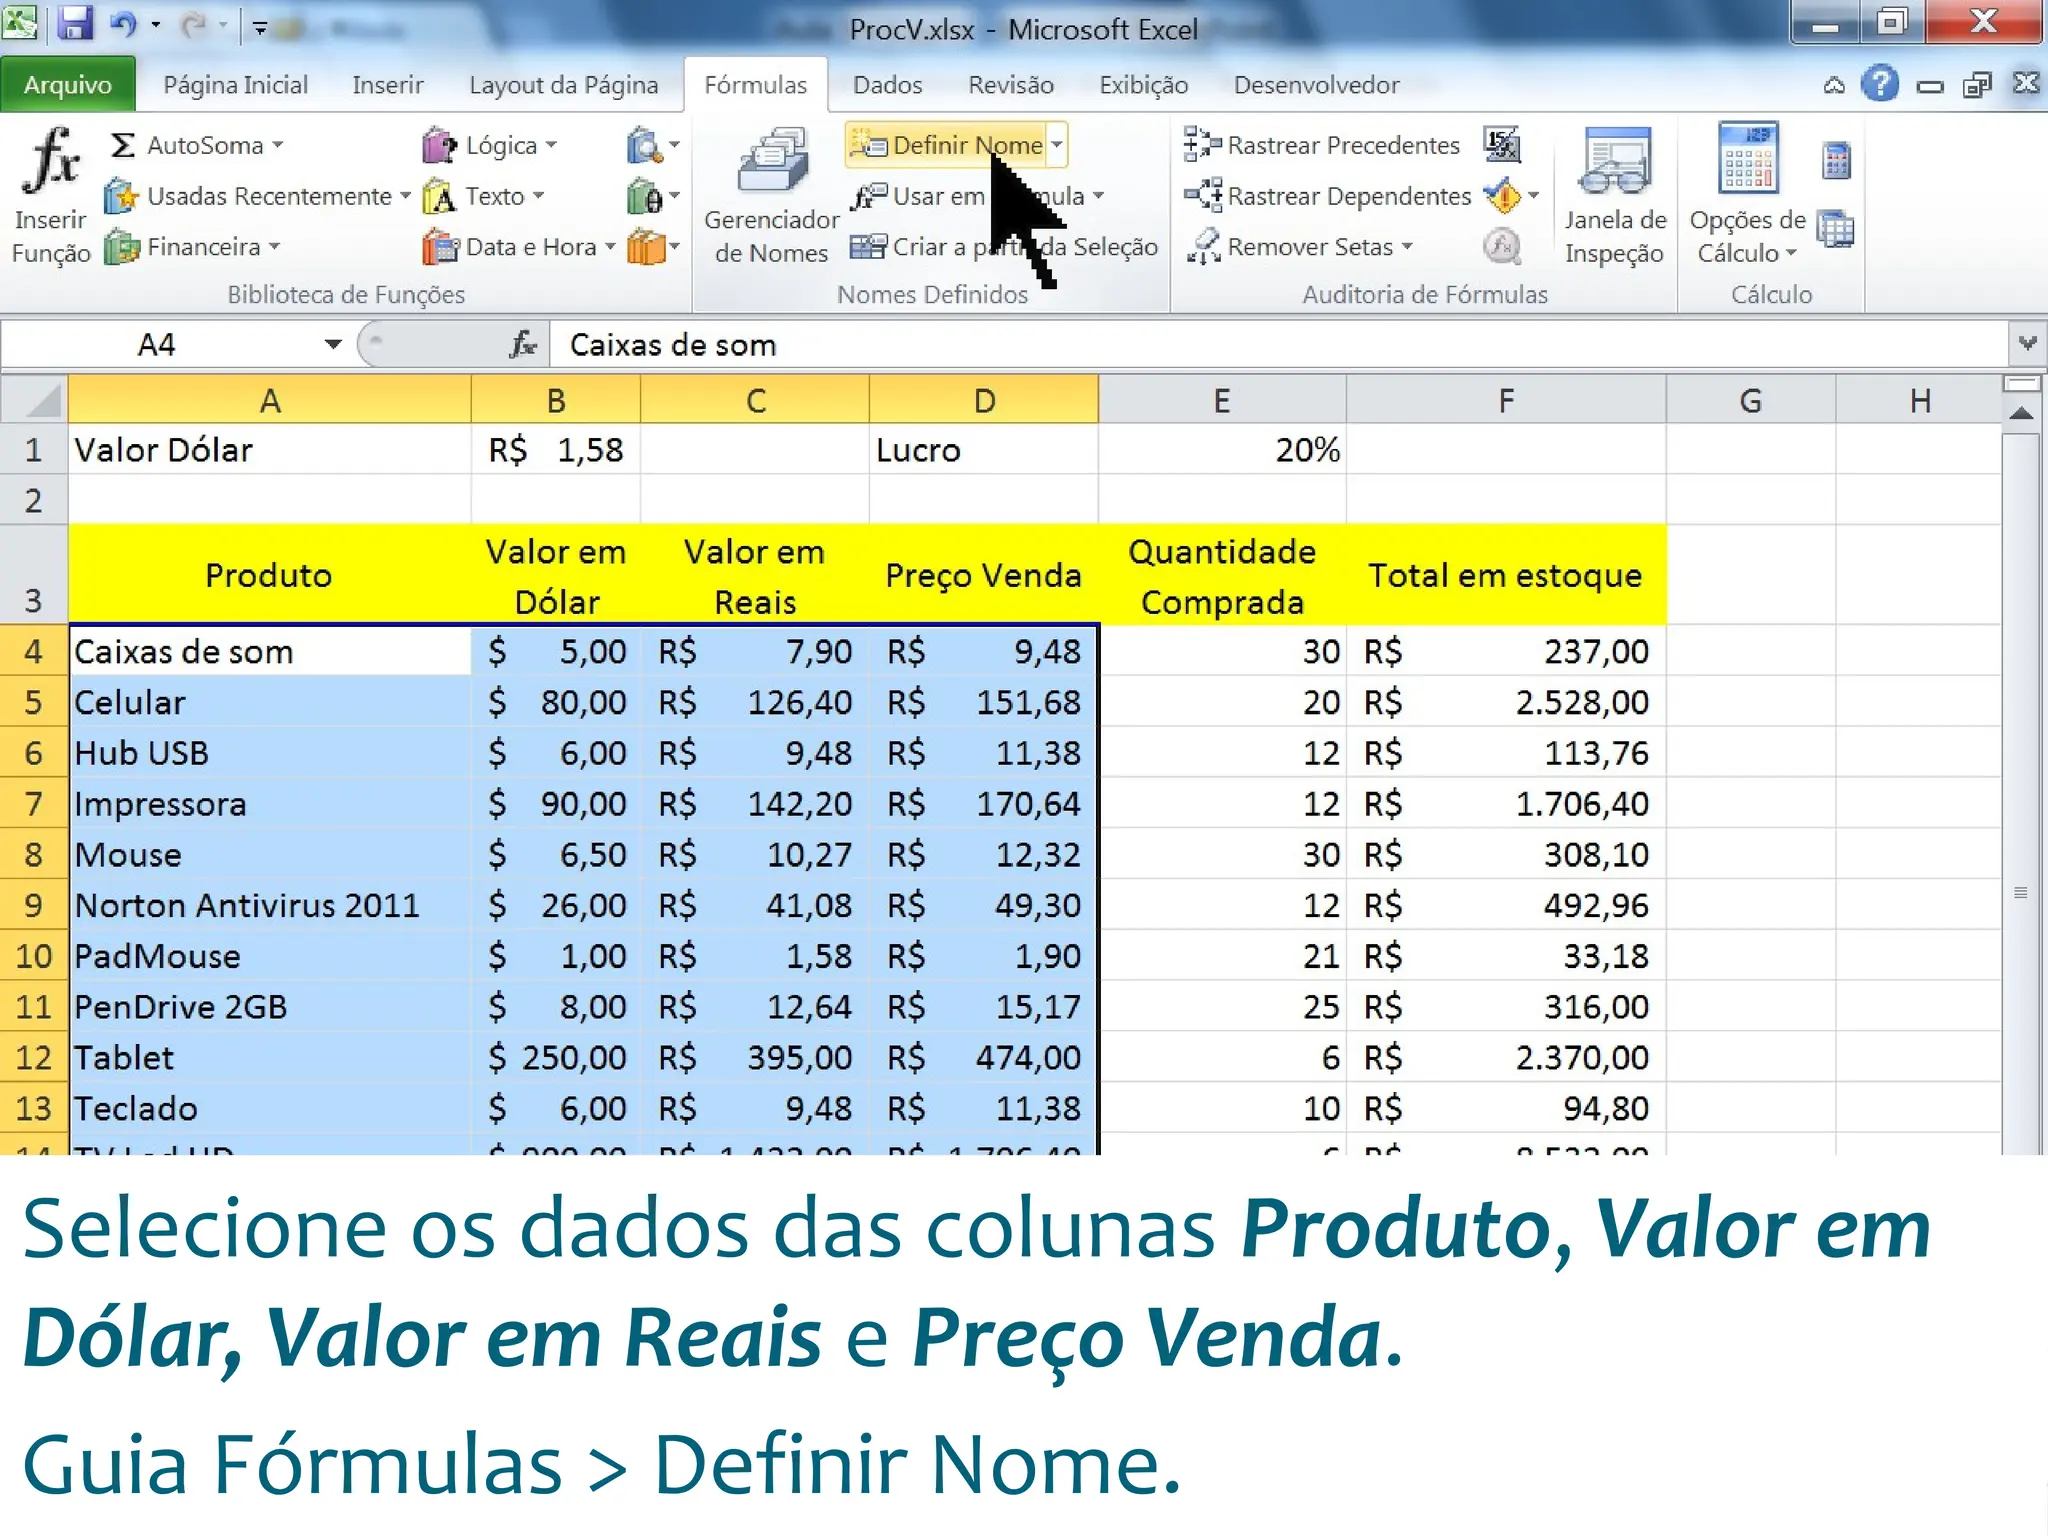Click the error checking warning icon

pos(1502,196)
